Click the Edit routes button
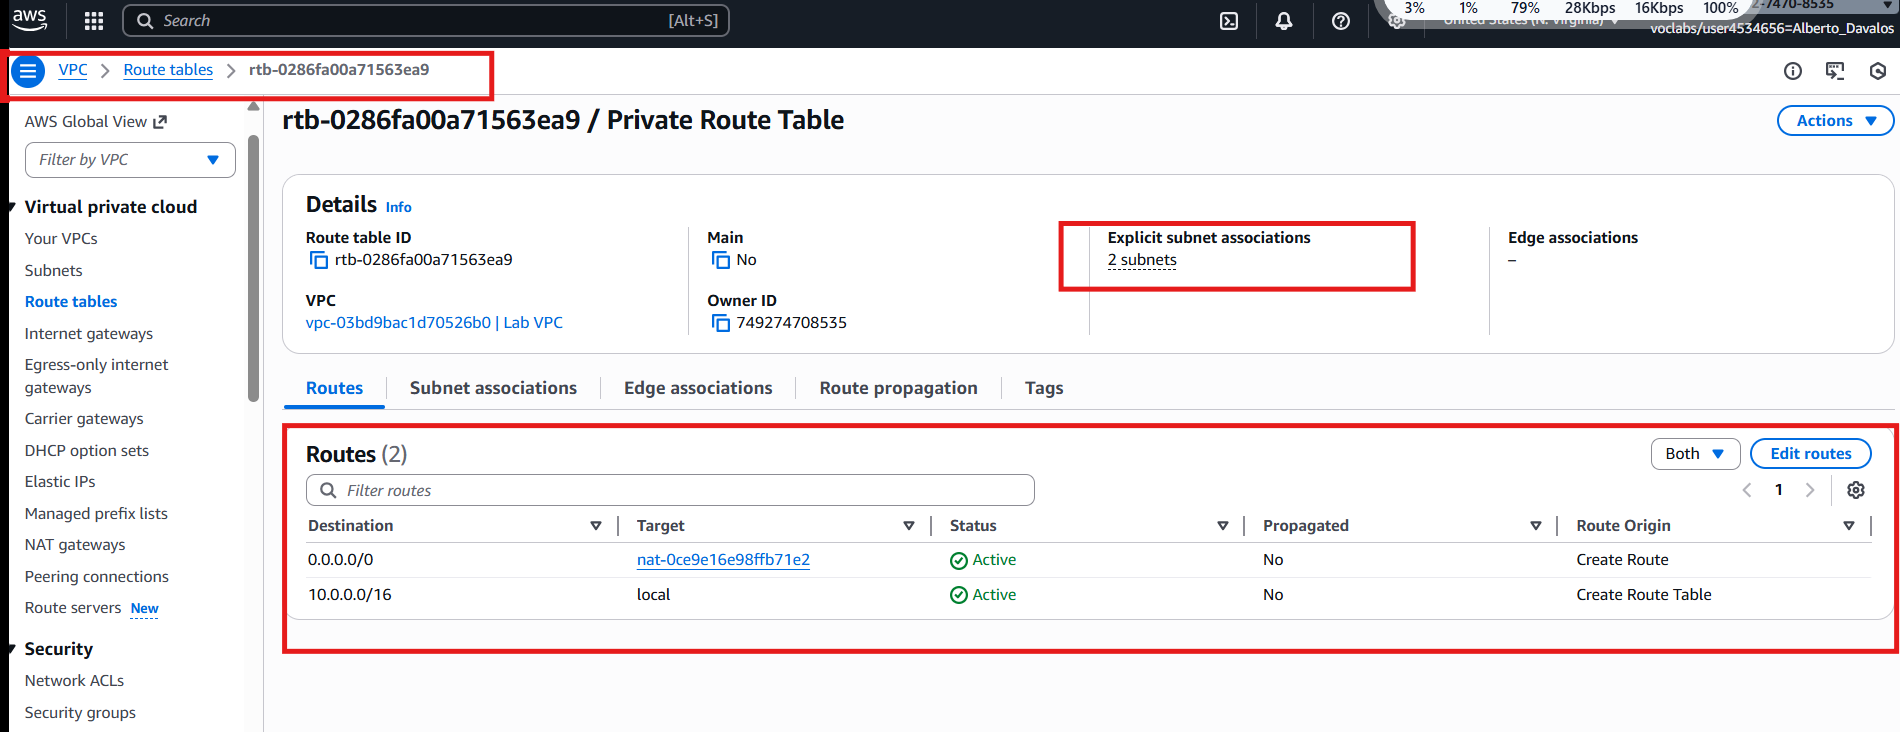 coord(1810,454)
